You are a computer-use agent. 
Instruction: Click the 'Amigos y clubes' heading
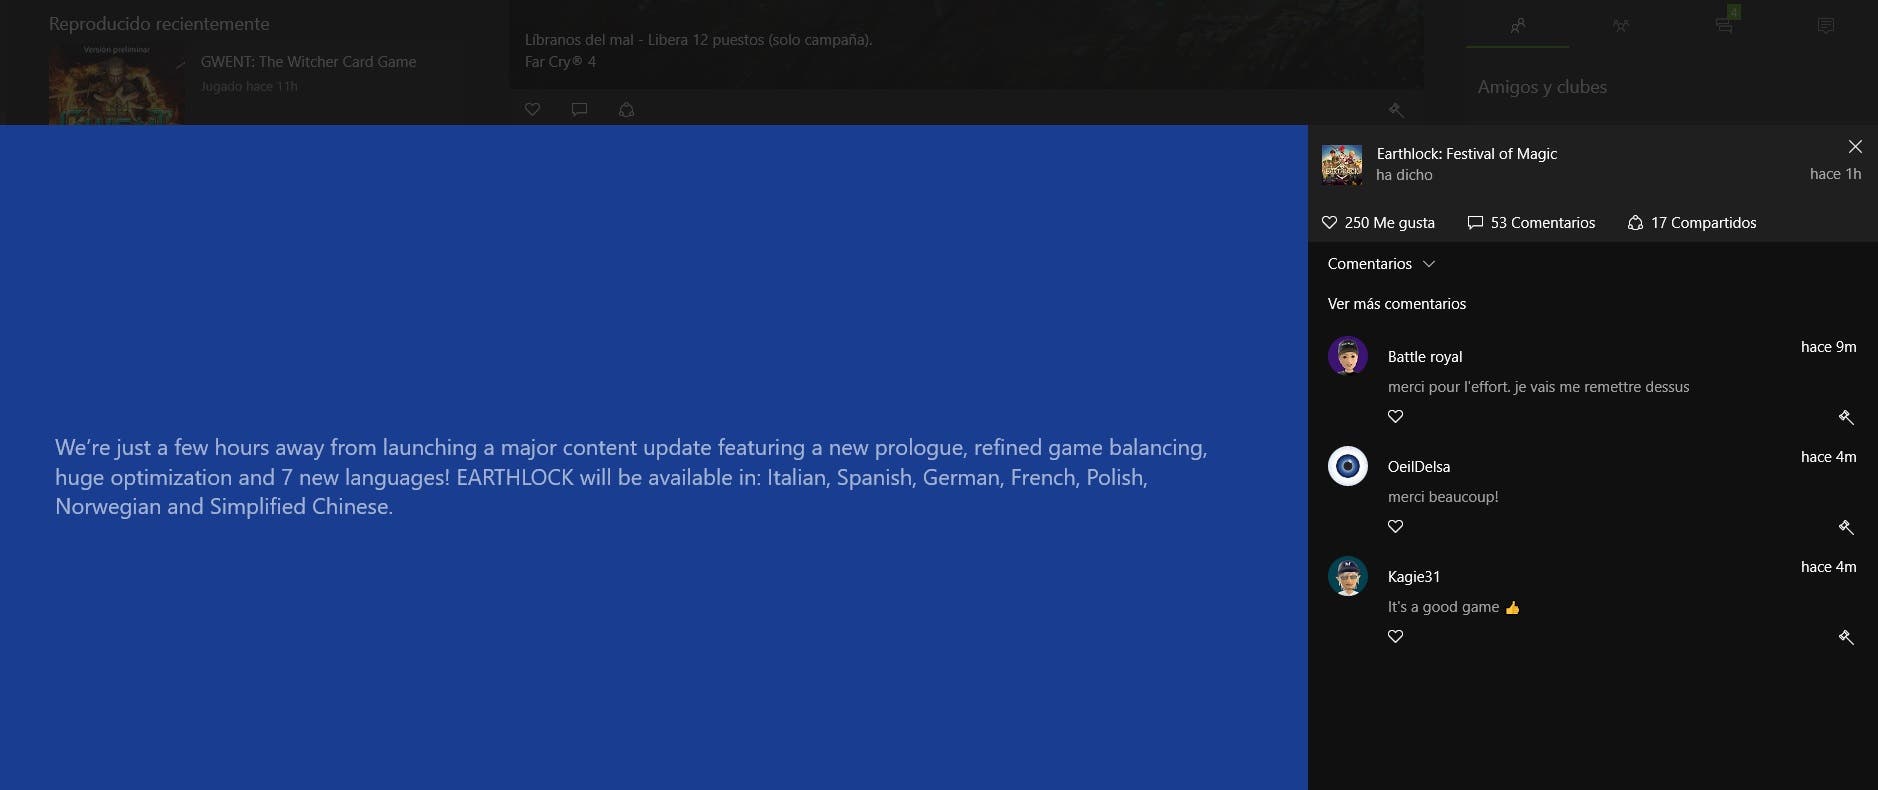click(1542, 87)
